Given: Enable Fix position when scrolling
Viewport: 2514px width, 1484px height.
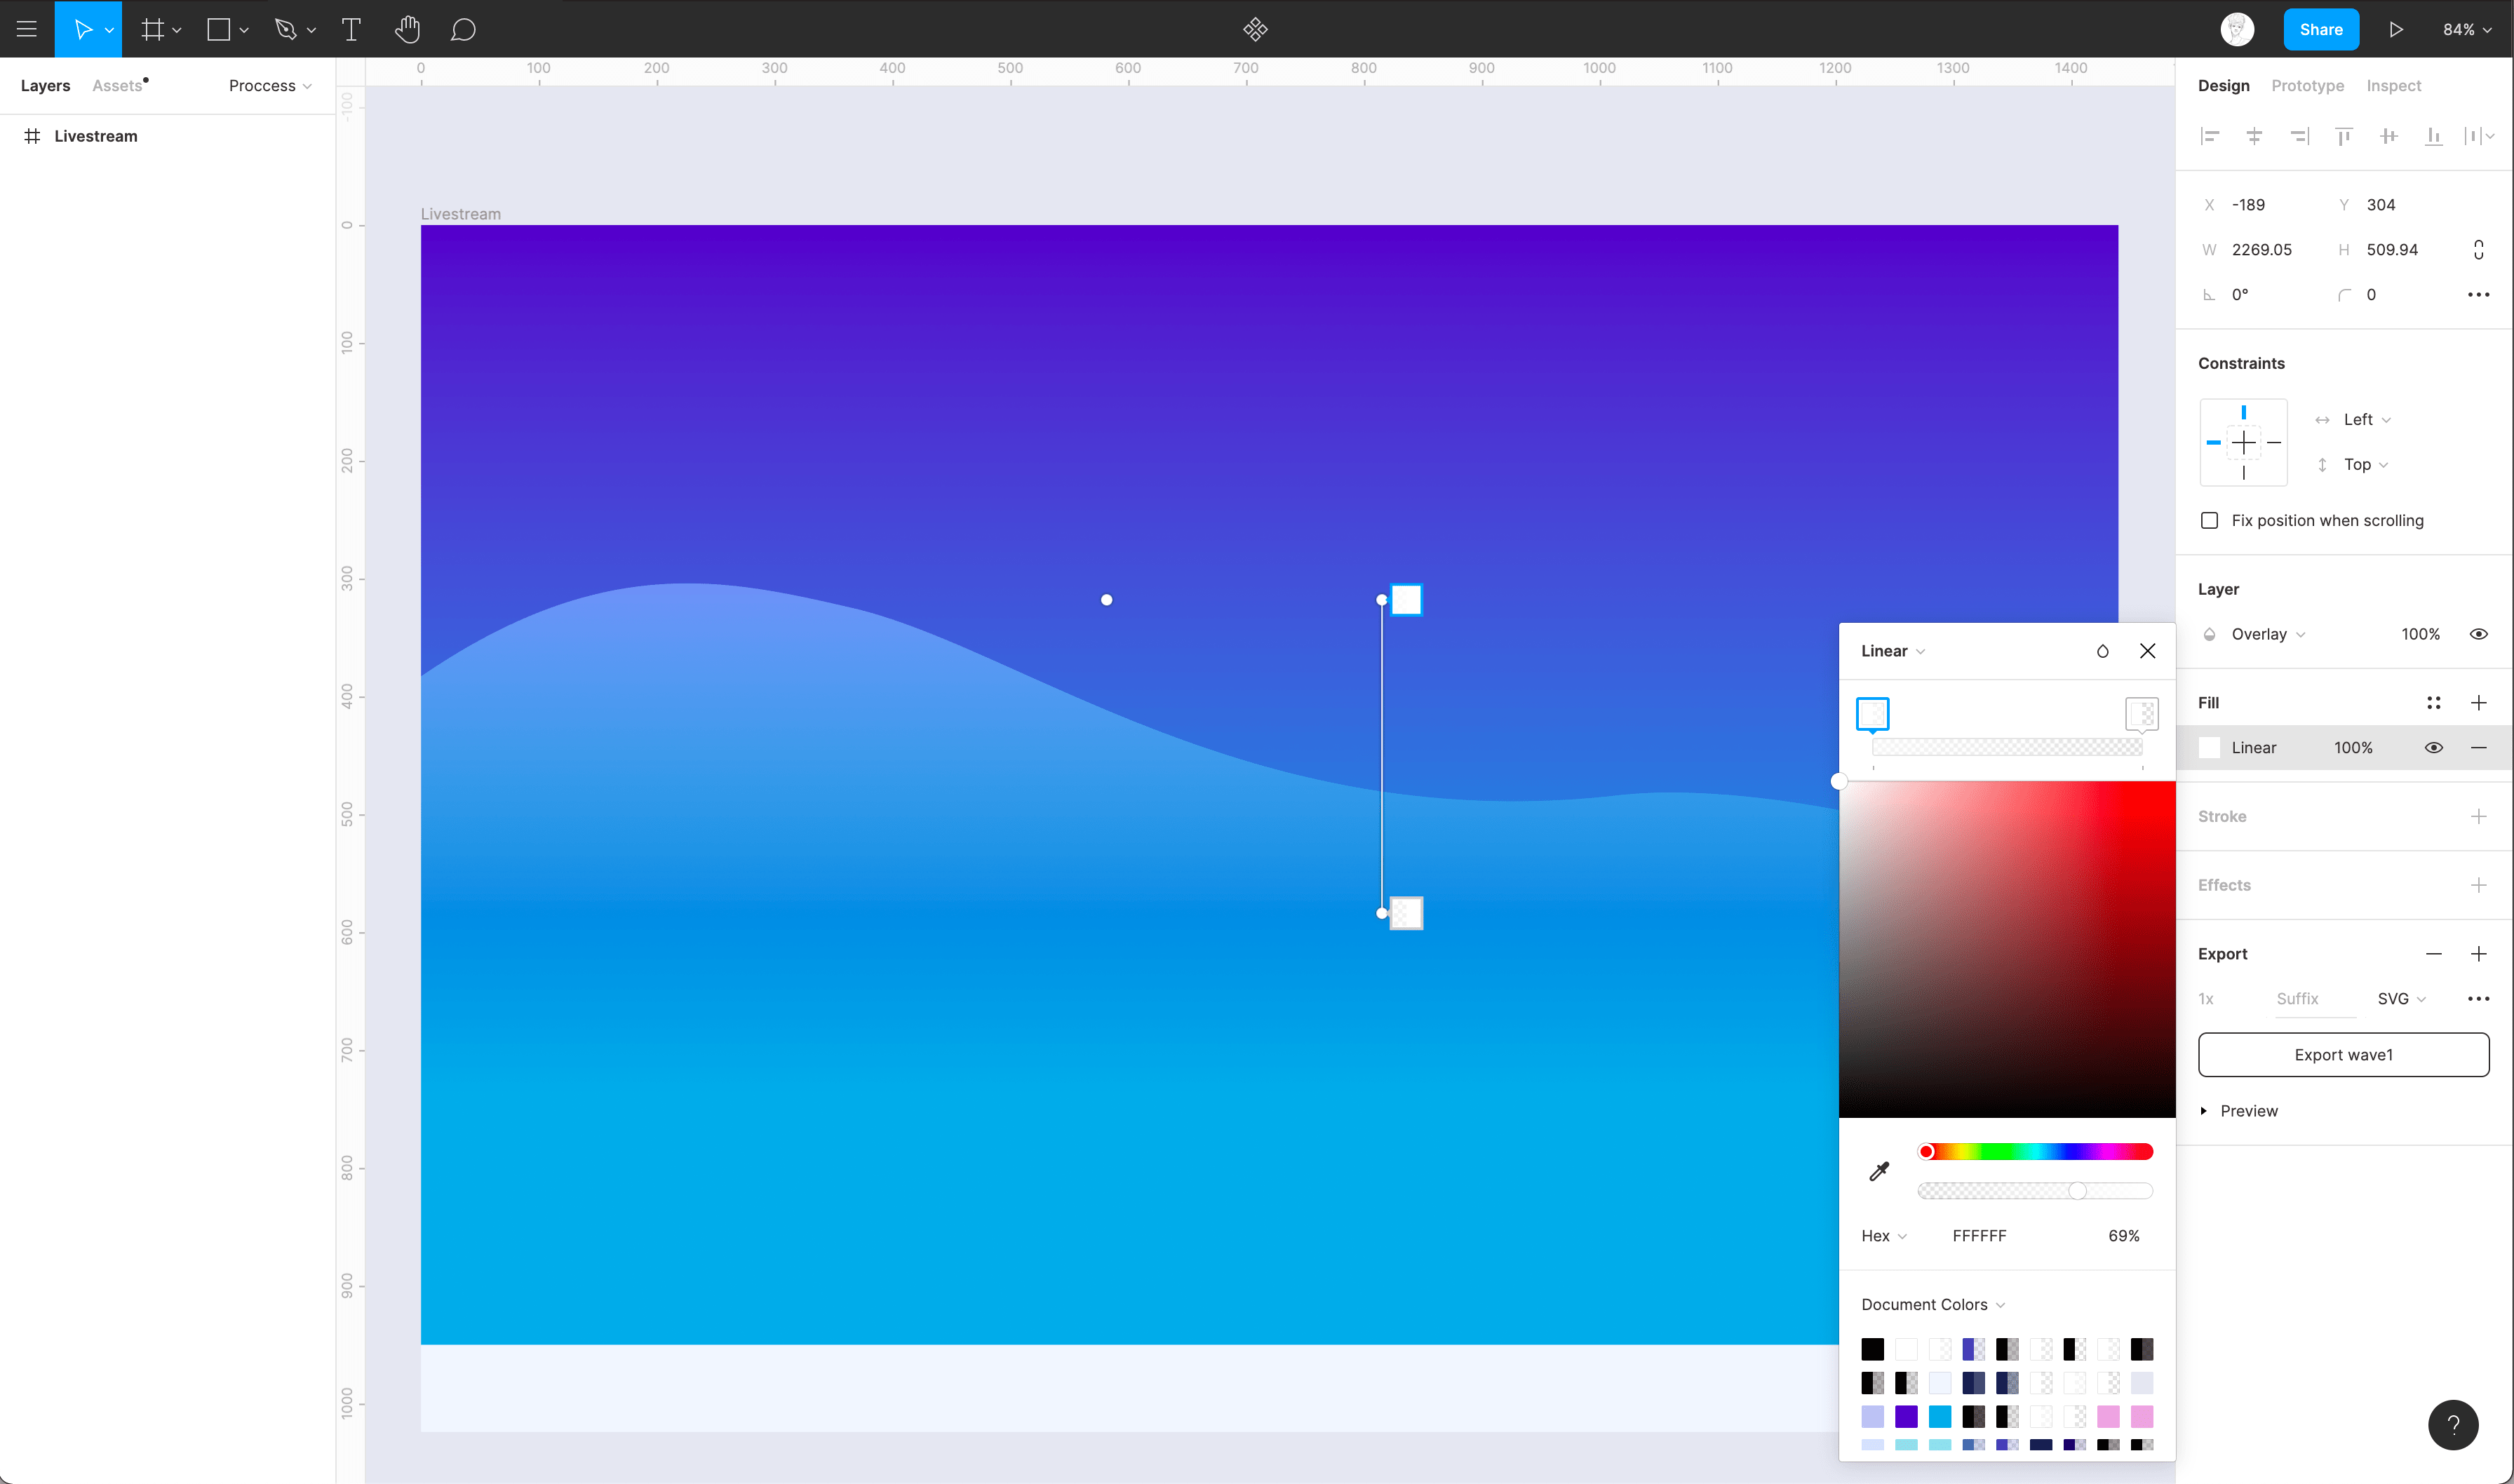Looking at the screenshot, I should 2210,521.
